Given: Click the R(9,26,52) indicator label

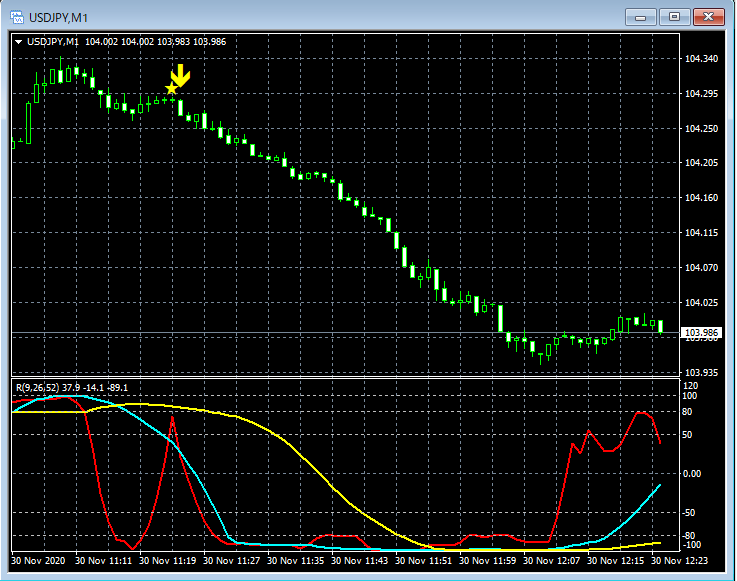Looking at the screenshot, I should coord(36,387).
